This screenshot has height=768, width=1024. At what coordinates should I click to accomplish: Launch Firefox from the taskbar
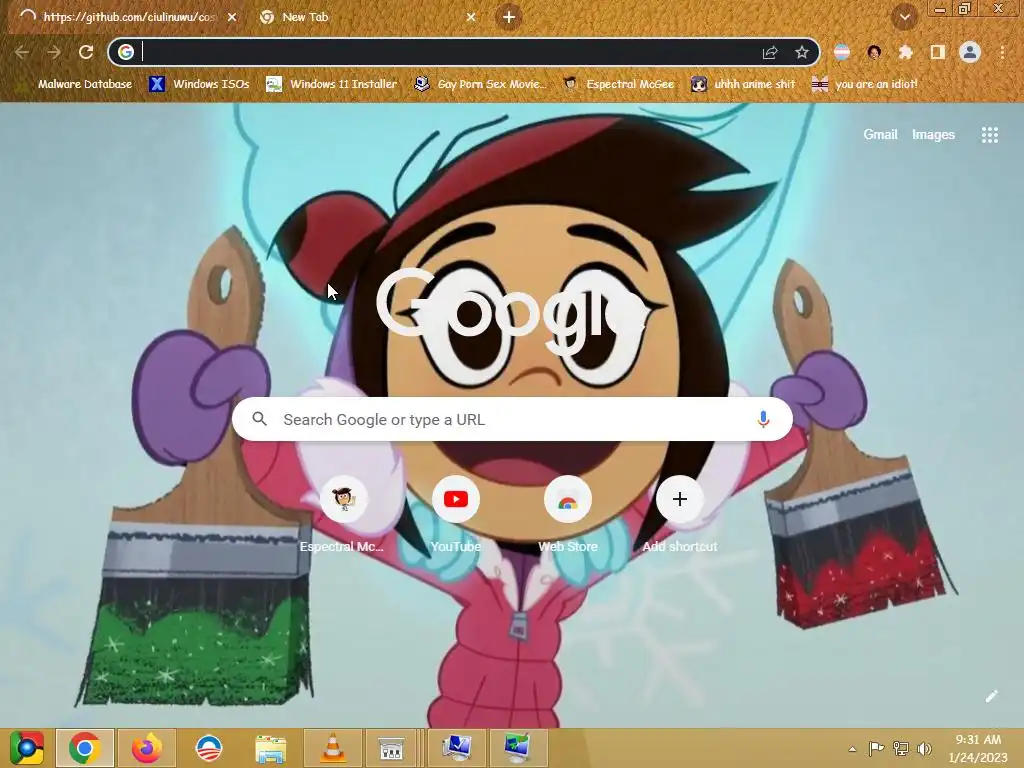point(147,748)
